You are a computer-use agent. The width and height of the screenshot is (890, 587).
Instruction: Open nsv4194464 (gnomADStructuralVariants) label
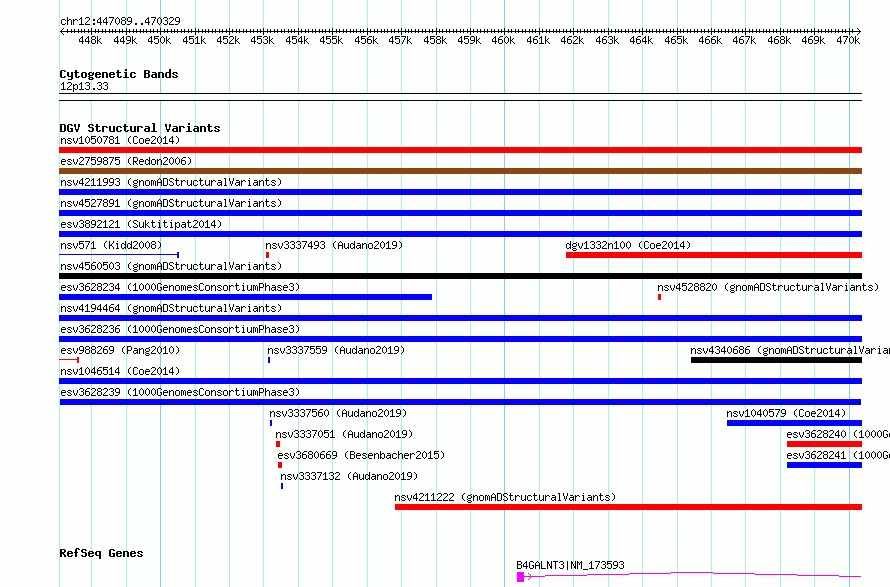pos(171,308)
